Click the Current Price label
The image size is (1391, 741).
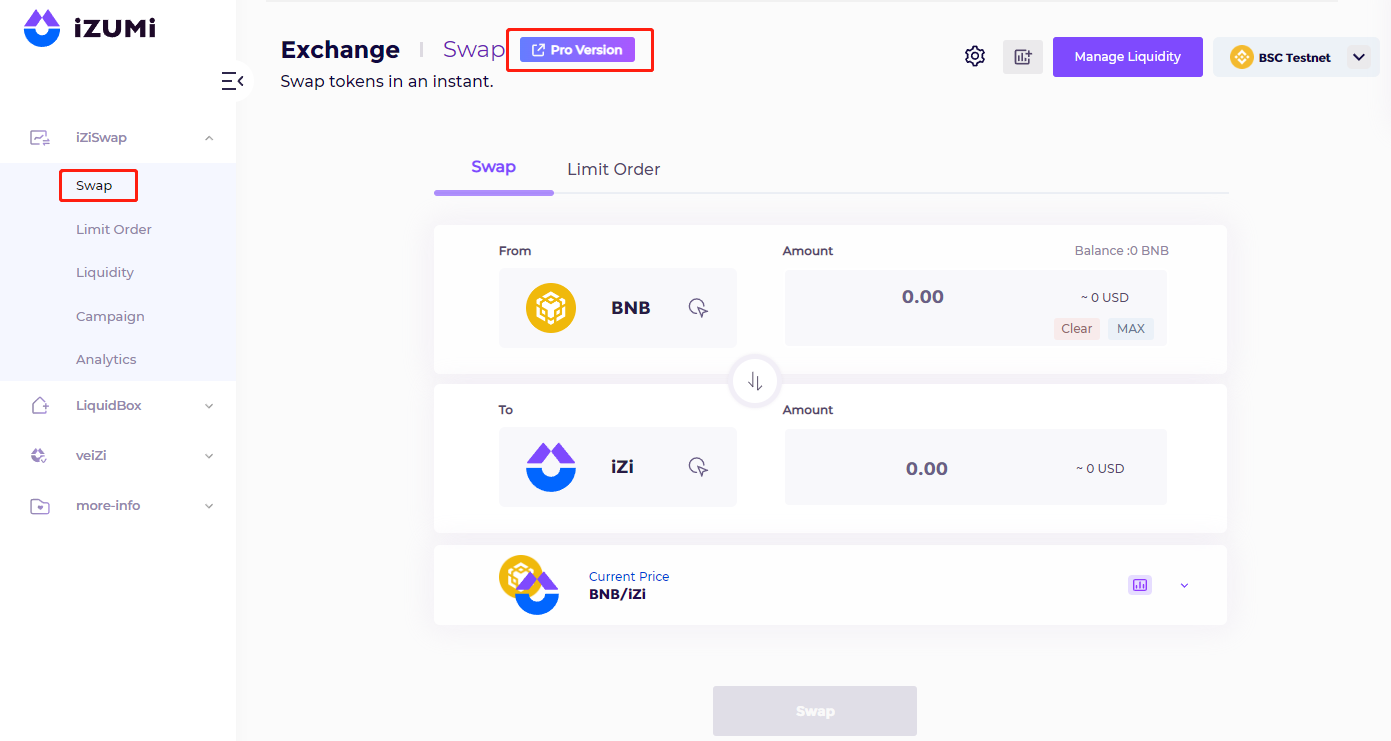(629, 576)
